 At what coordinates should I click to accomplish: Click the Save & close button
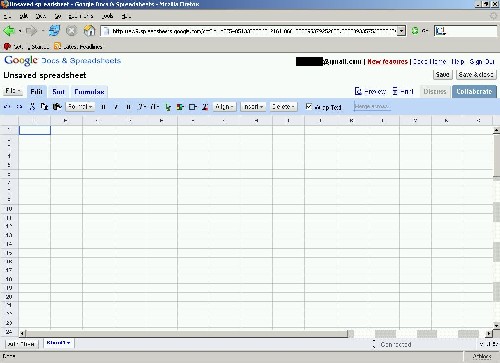click(476, 74)
